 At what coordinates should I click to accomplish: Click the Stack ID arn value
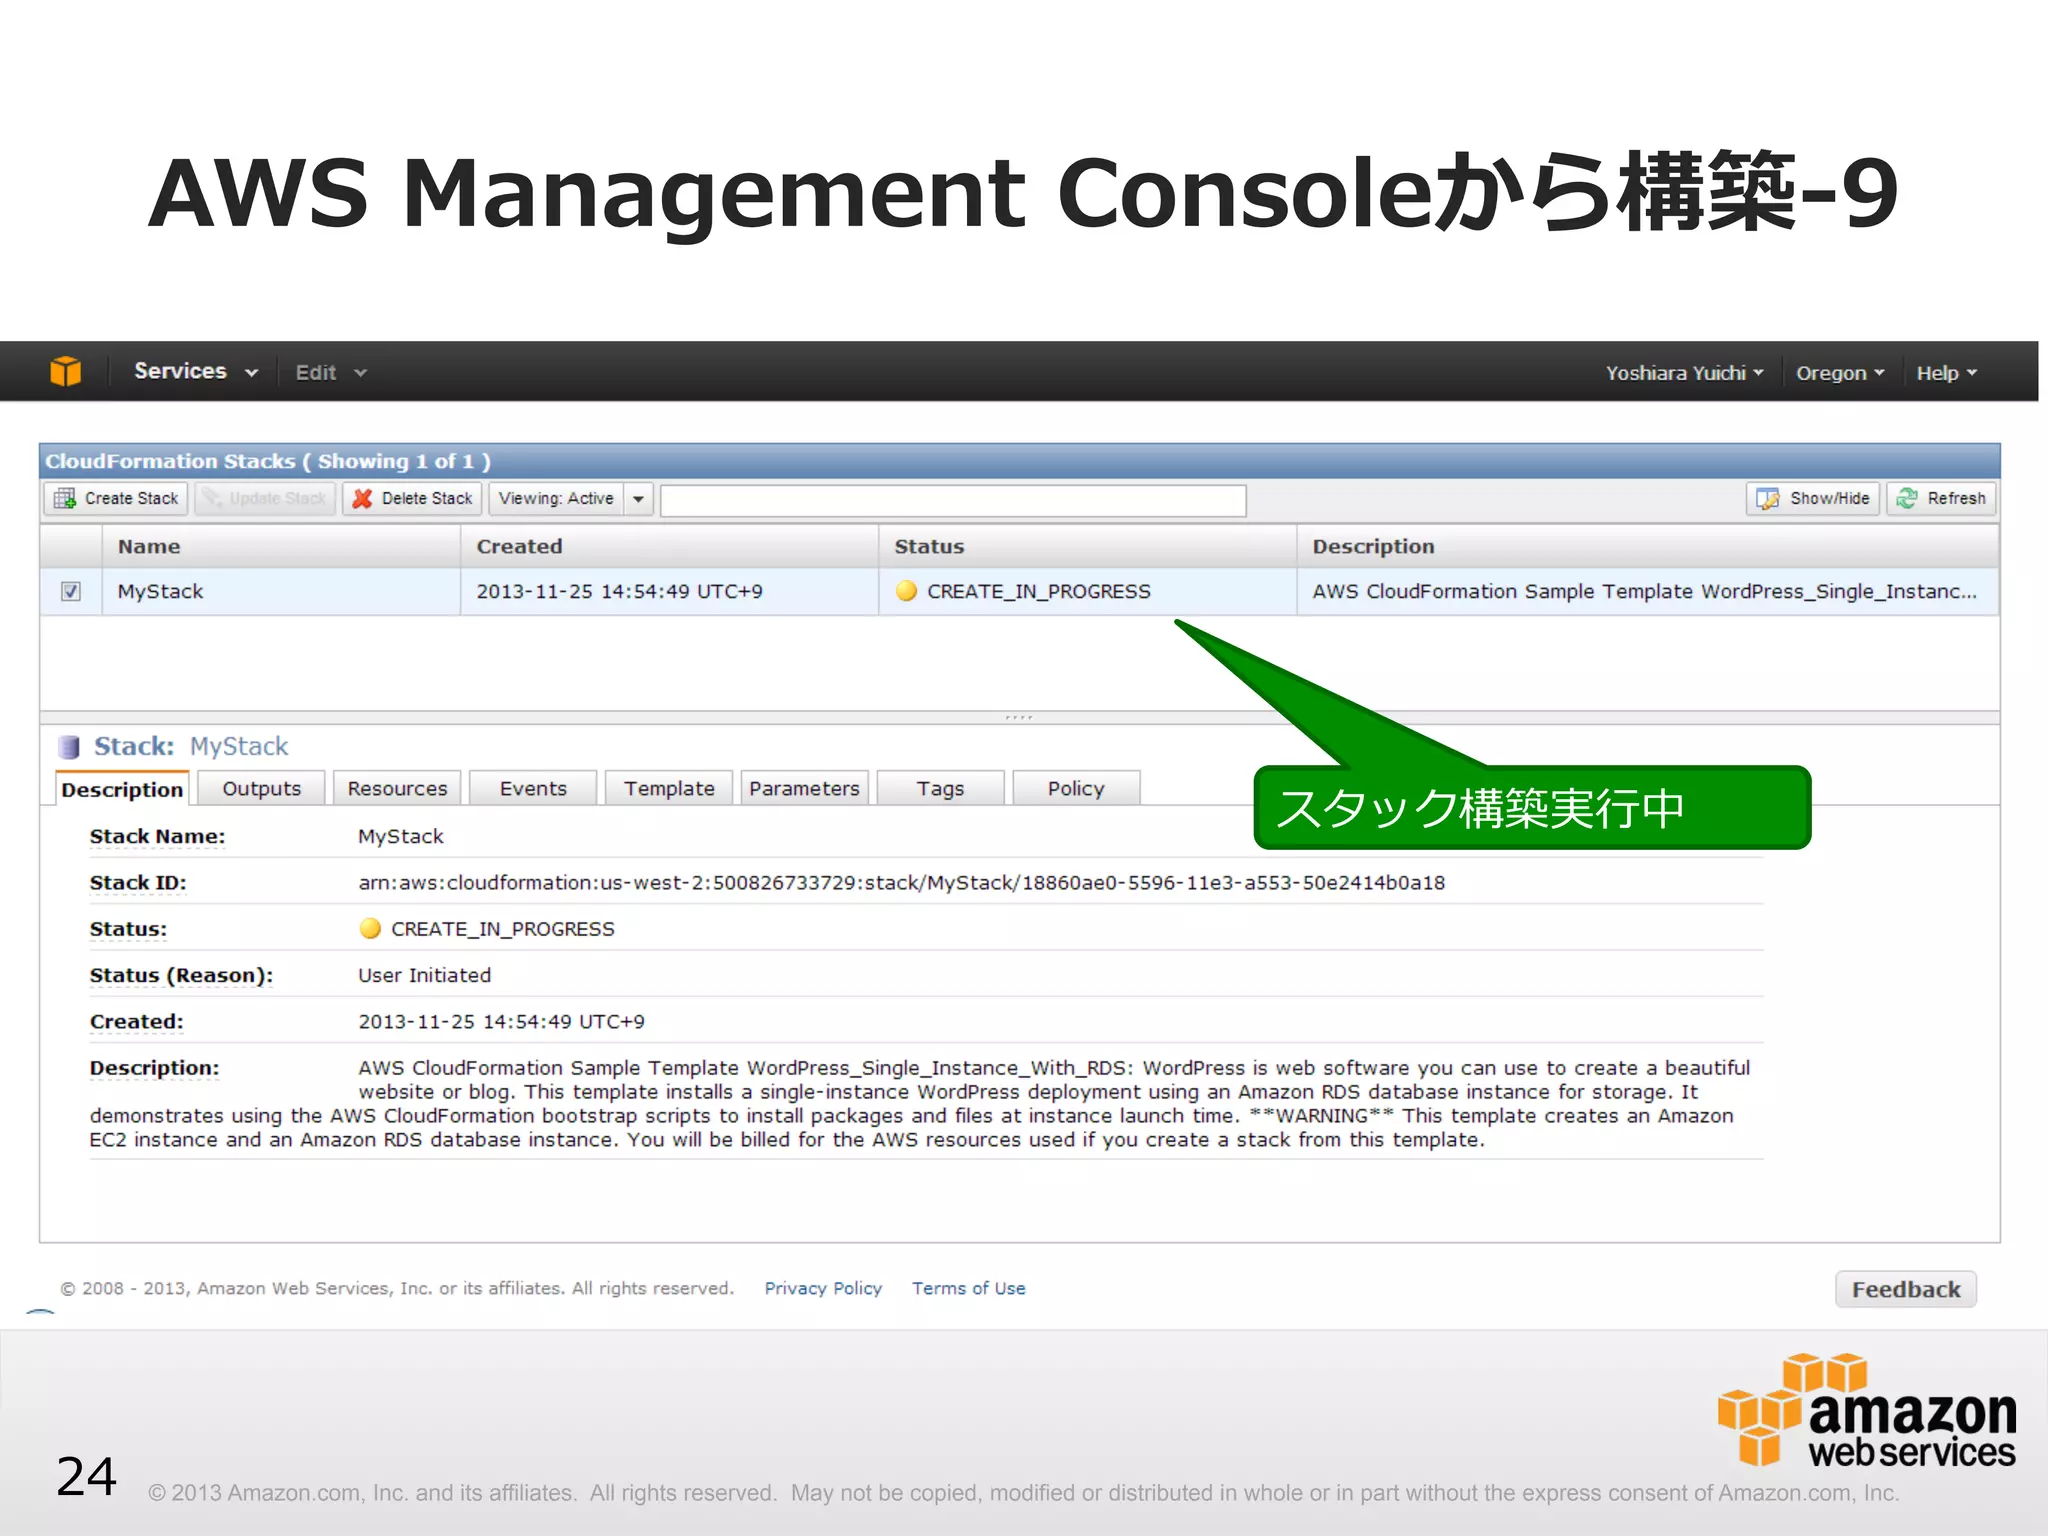point(901,883)
